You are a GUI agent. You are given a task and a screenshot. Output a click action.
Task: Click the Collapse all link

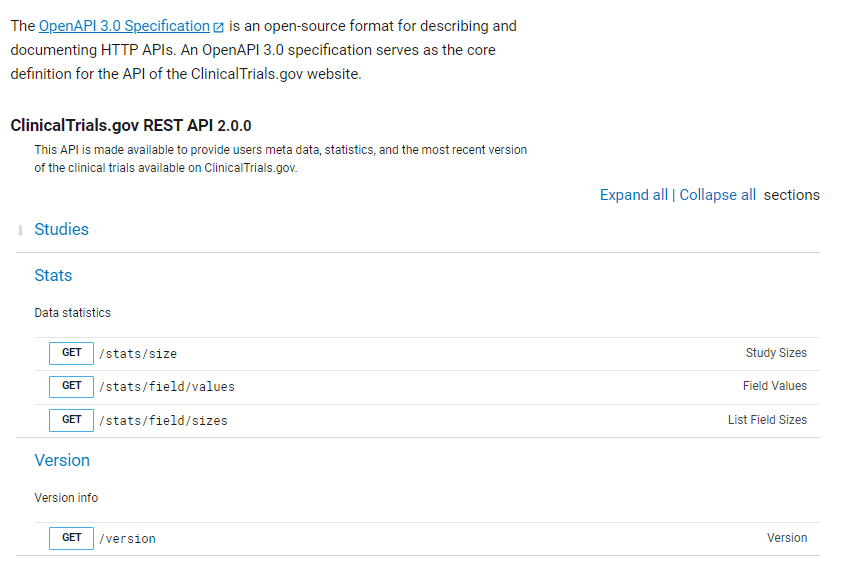click(x=717, y=195)
